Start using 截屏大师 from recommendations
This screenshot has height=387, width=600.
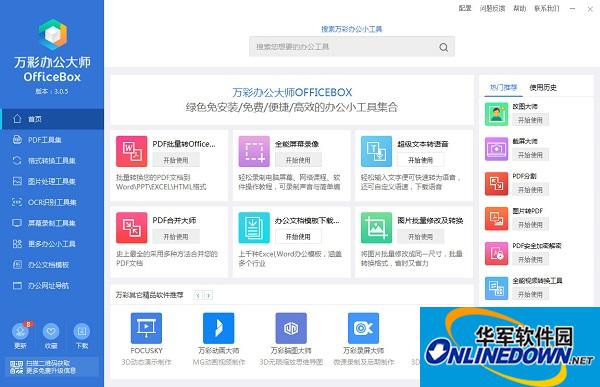pyautogui.click(x=530, y=155)
